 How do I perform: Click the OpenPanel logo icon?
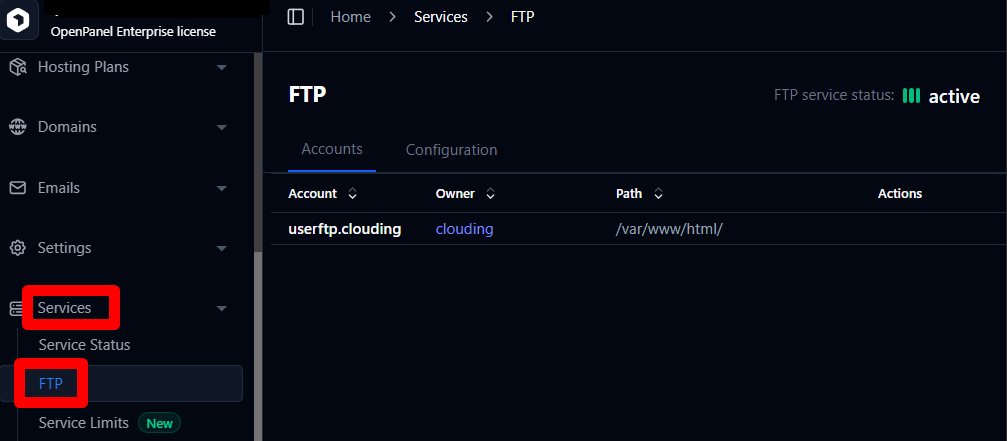click(20, 20)
